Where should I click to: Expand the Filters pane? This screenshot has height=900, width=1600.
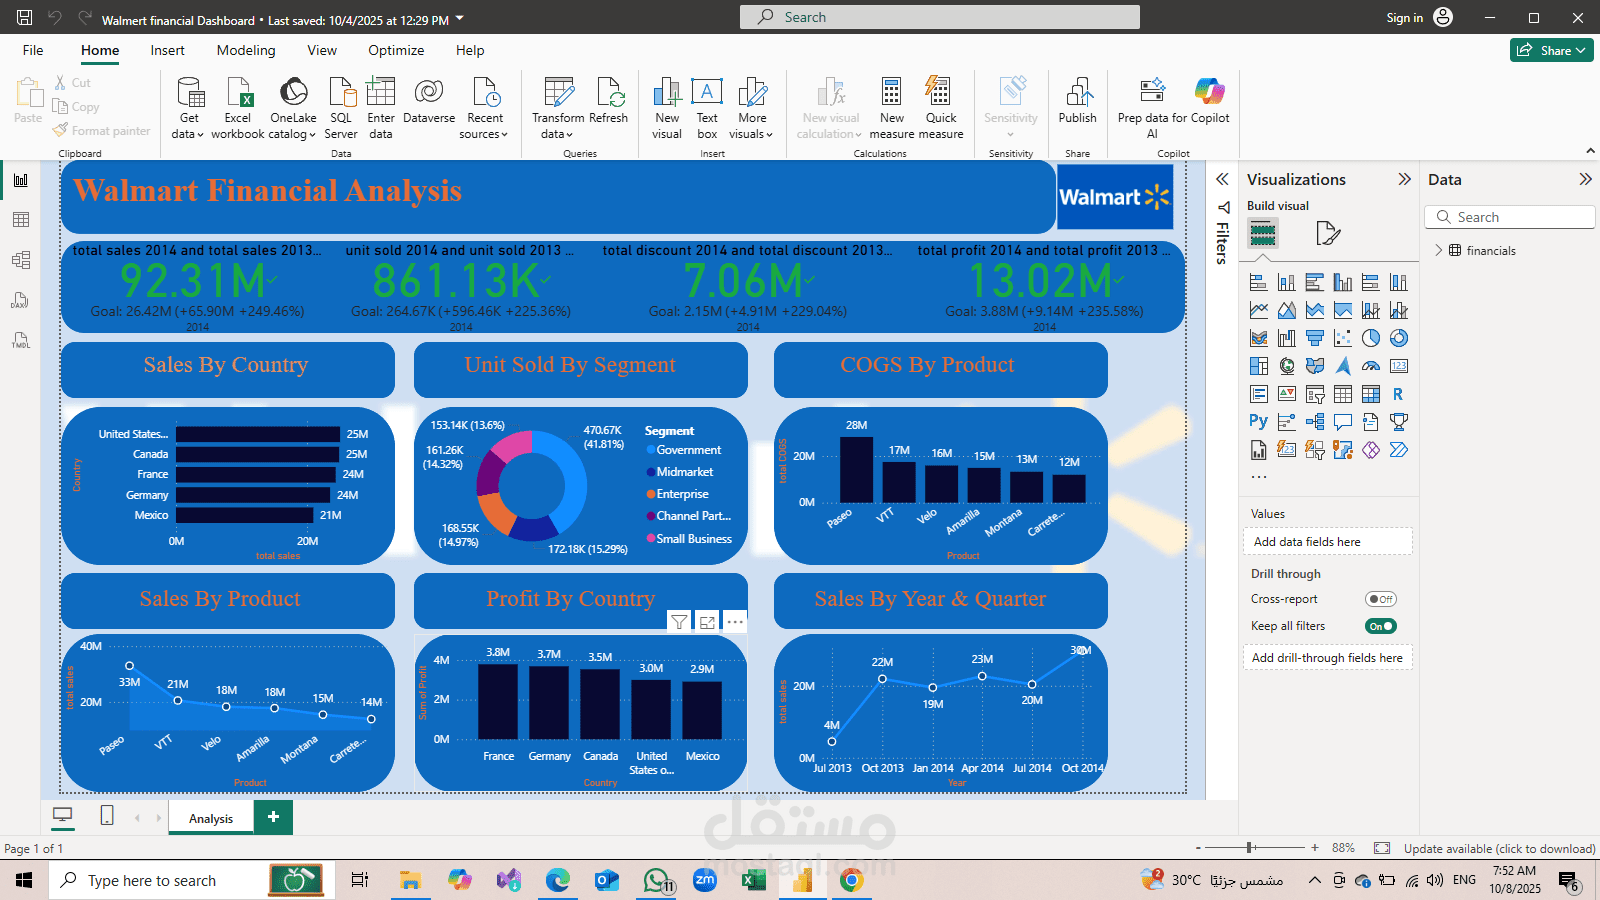tap(1222, 179)
